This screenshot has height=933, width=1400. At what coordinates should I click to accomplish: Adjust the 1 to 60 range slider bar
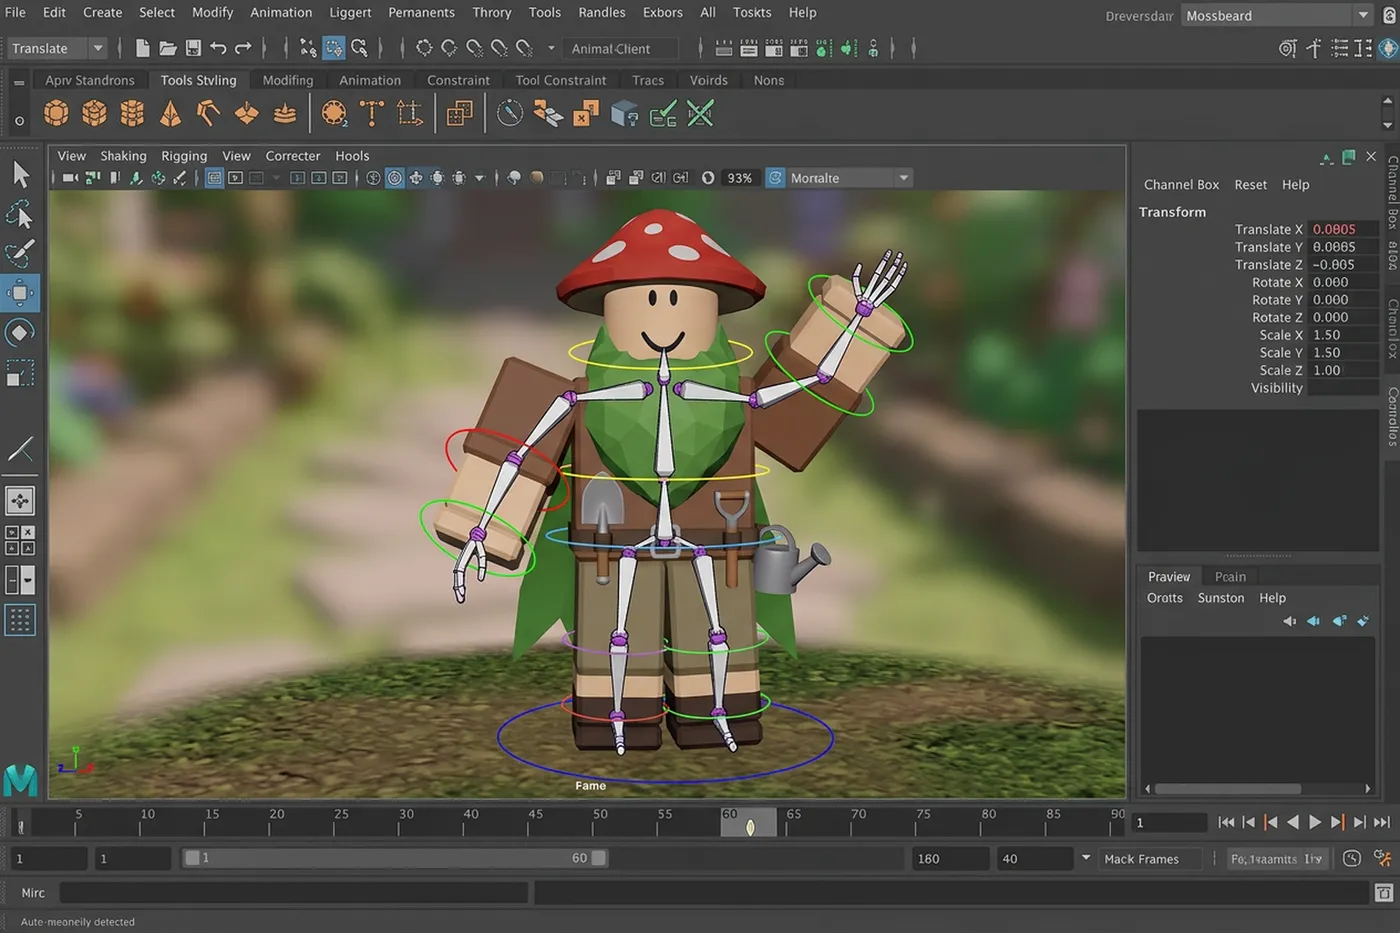pyautogui.click(x=394, y=858)
